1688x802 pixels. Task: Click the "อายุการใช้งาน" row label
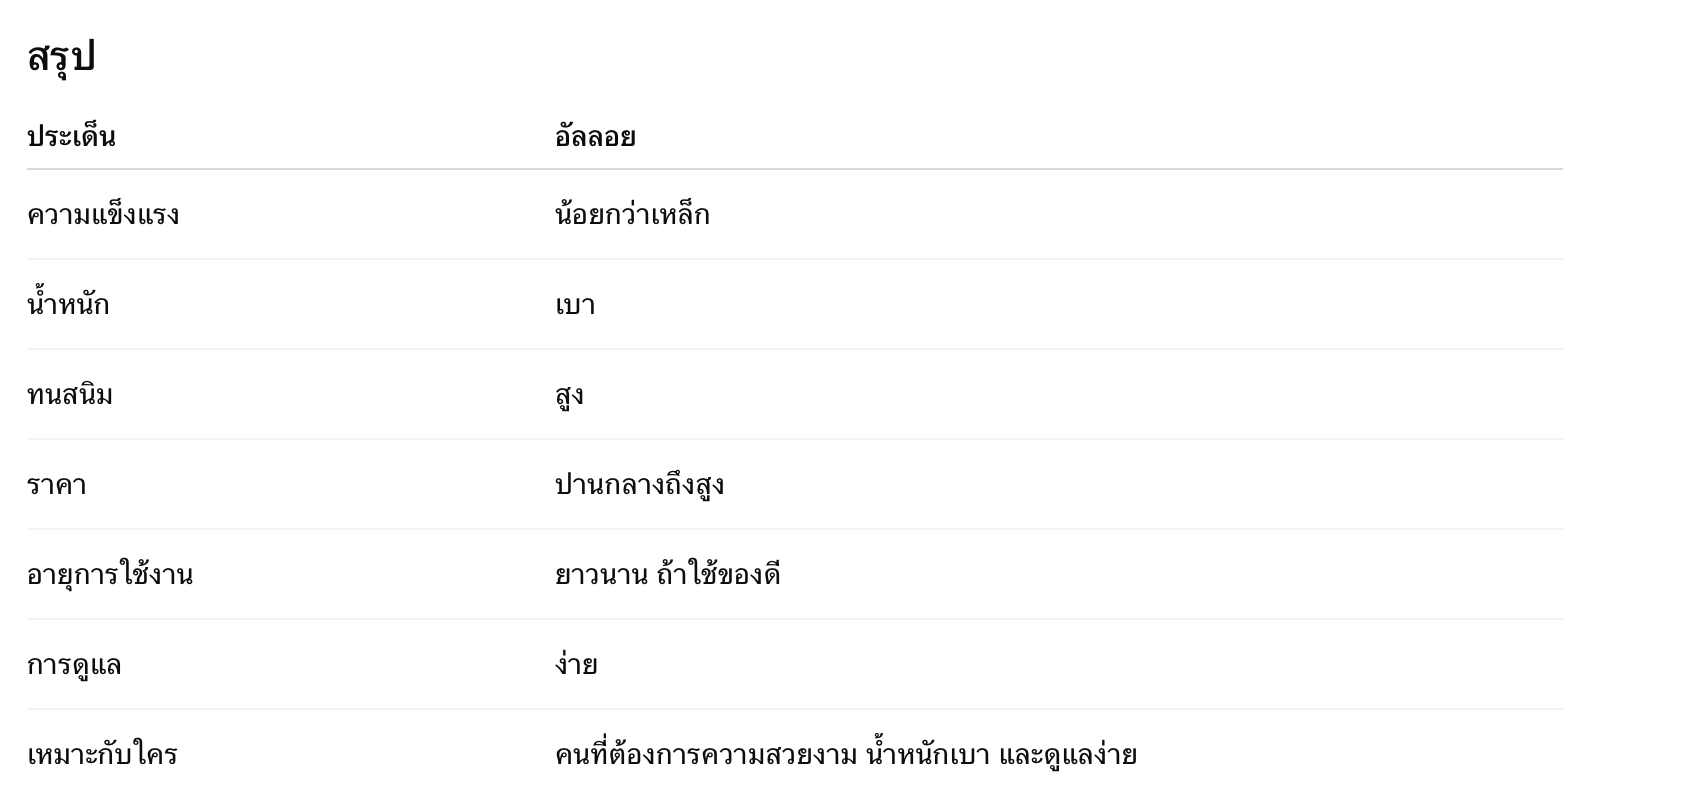coord(110,575)
